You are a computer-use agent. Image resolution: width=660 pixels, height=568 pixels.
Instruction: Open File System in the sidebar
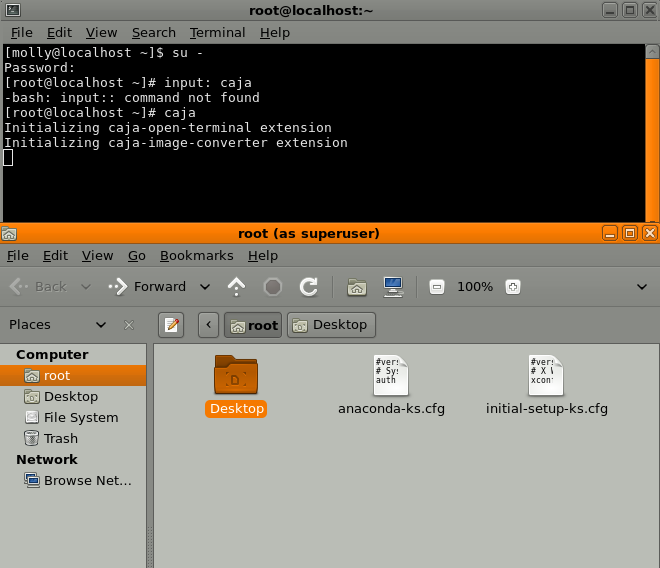pos(73,417)
